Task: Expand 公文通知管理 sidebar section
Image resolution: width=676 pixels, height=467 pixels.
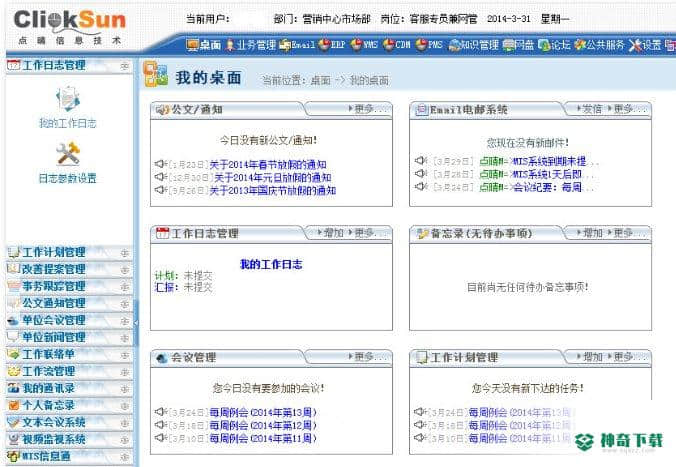Action: pyautogui.click(x=125, y=304)
